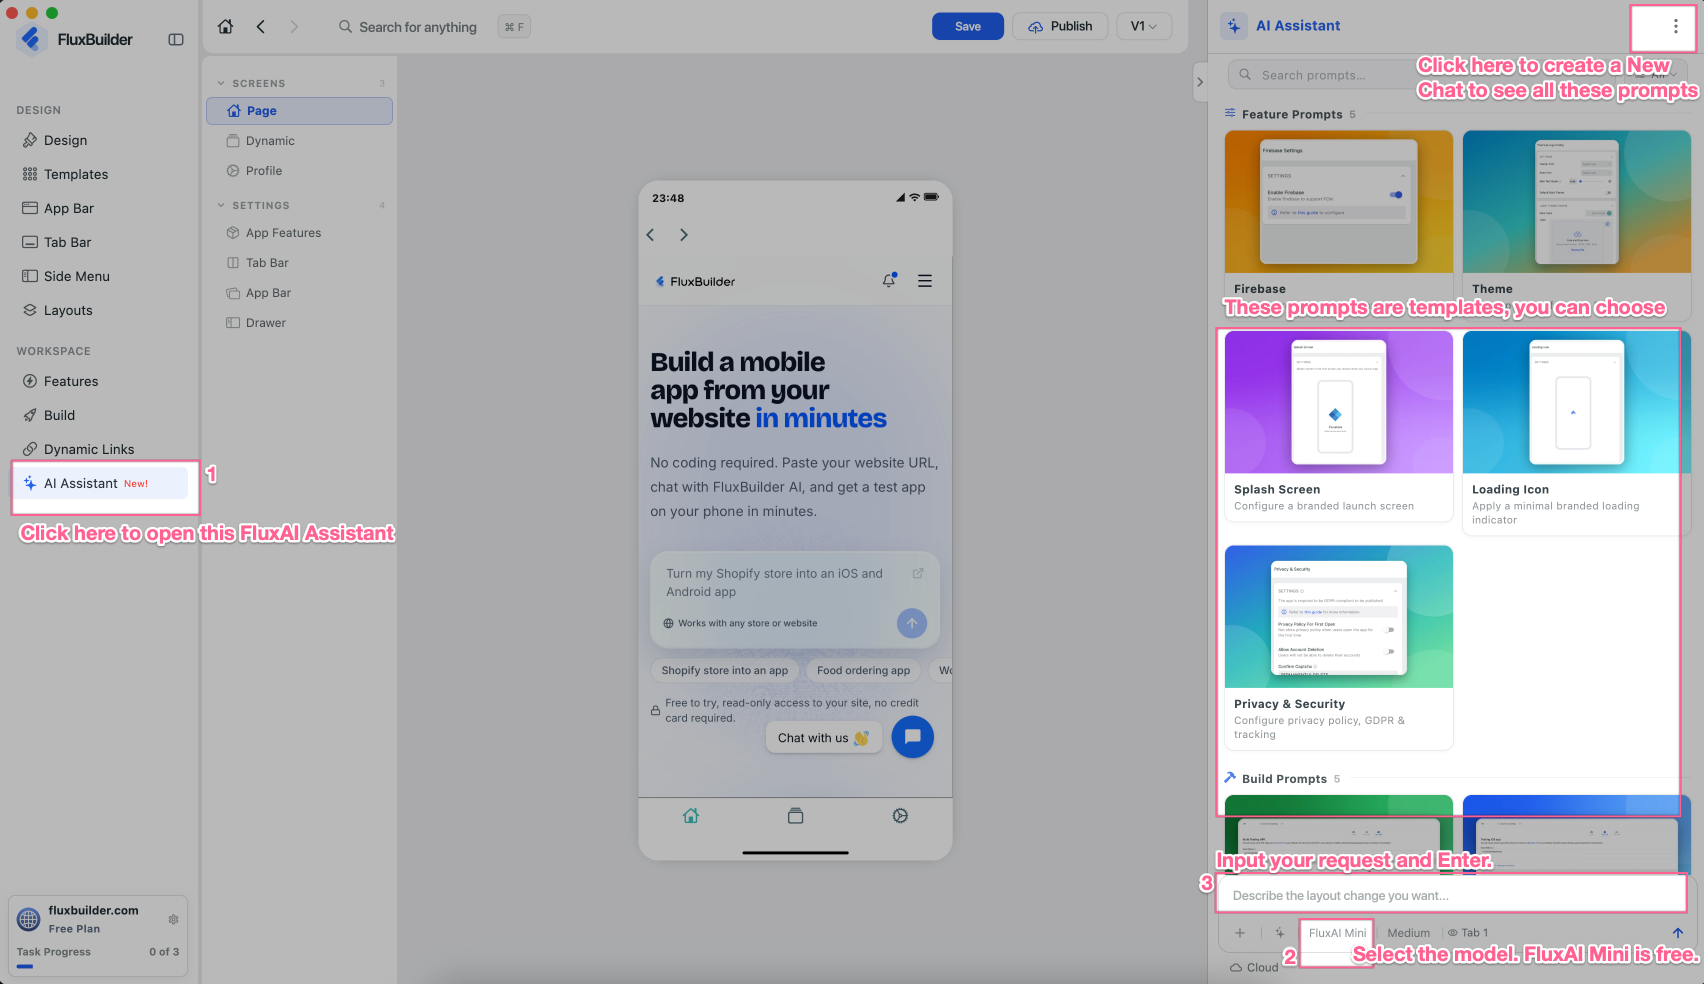Open the Medium effort selector

coord(1408,933)
